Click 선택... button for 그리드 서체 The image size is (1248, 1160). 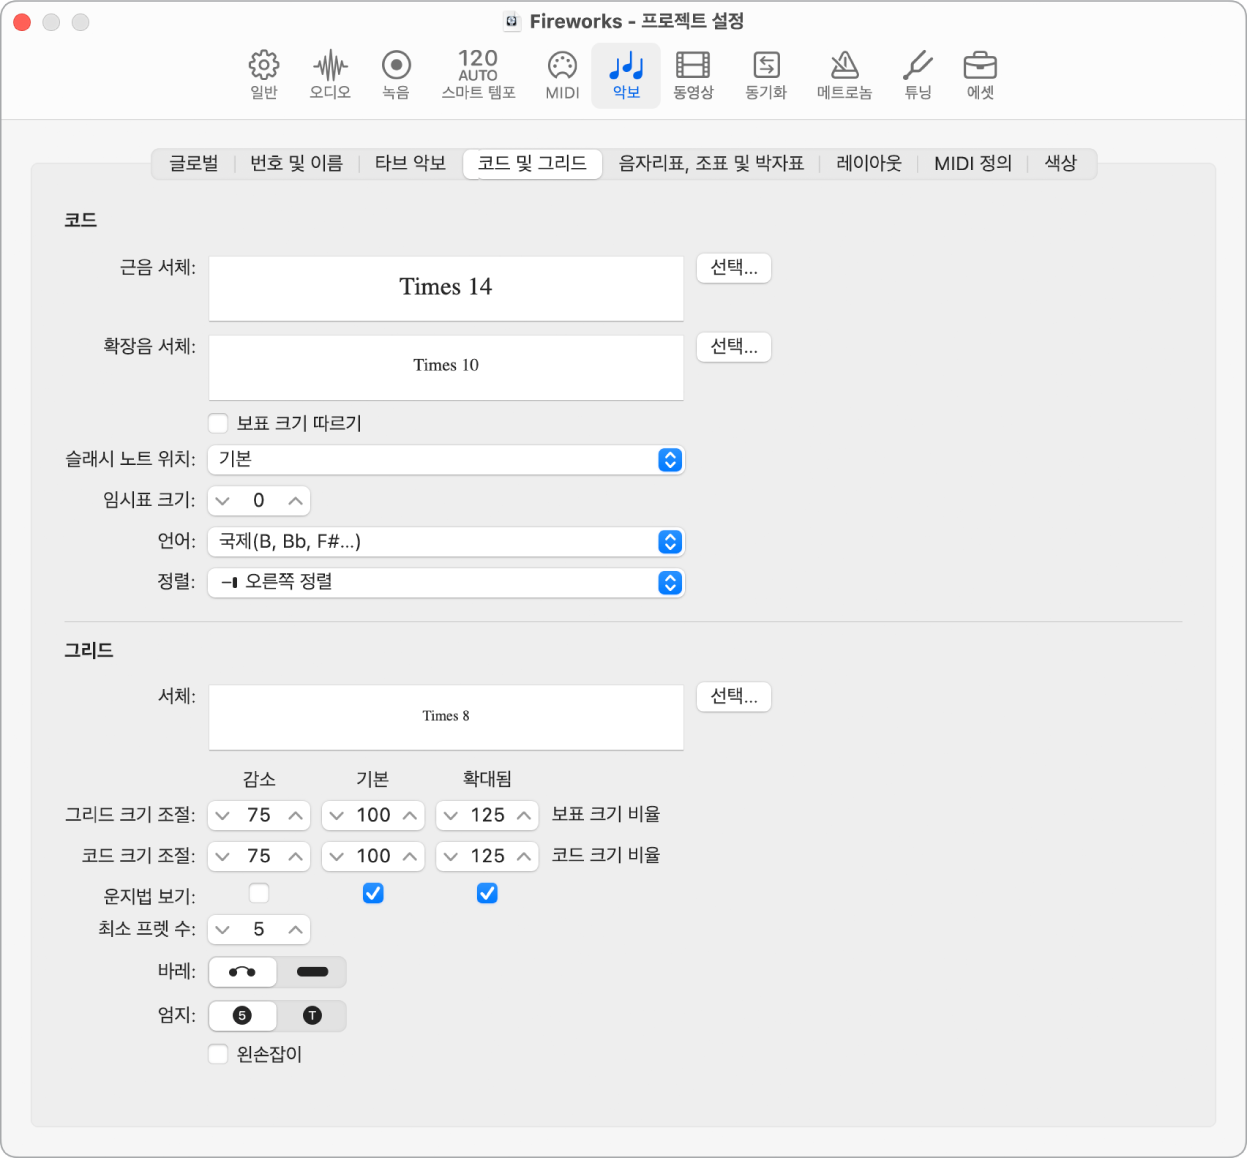734,697
